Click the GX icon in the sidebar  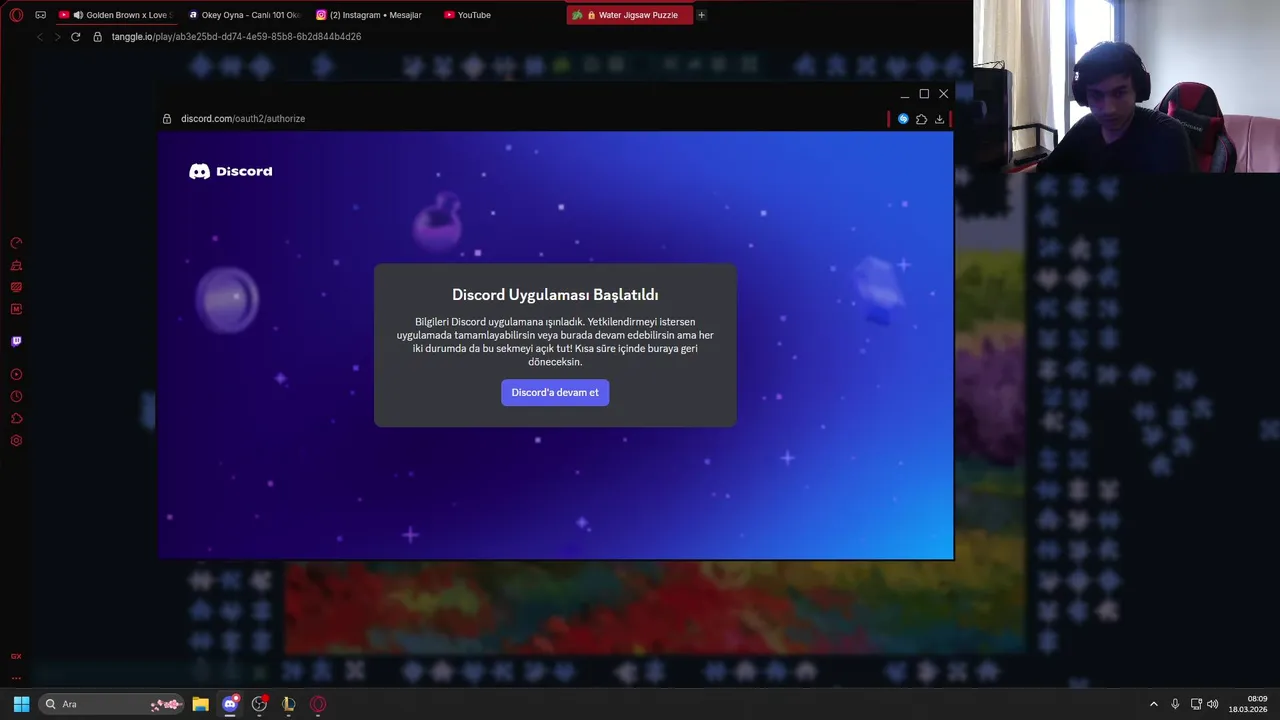point(16,656)
